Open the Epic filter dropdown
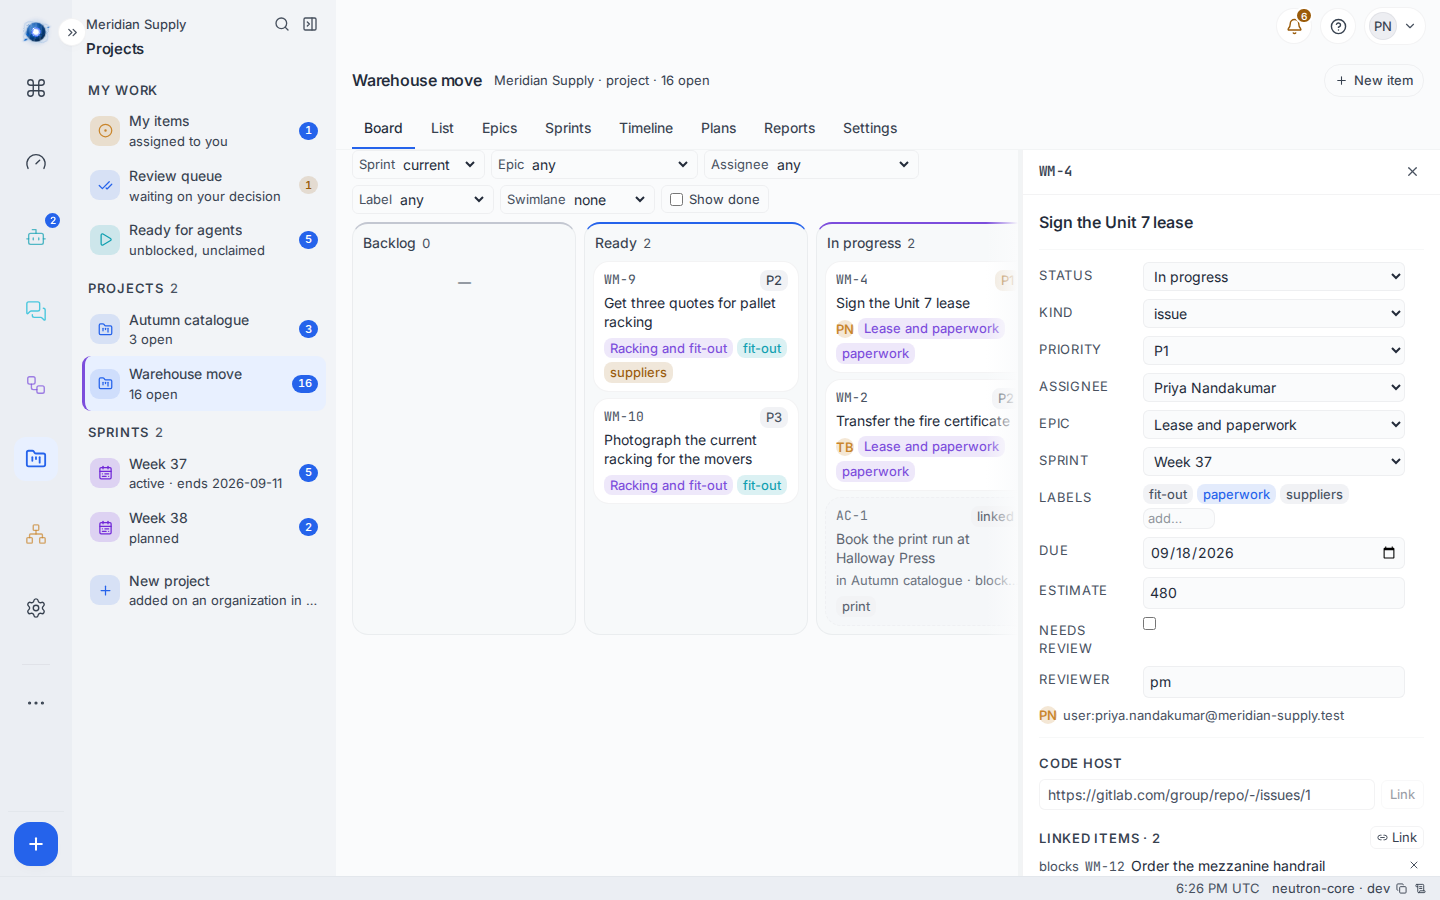This screenshot has width=1440, height=900. pyautogui.click(x=594, y=164)
